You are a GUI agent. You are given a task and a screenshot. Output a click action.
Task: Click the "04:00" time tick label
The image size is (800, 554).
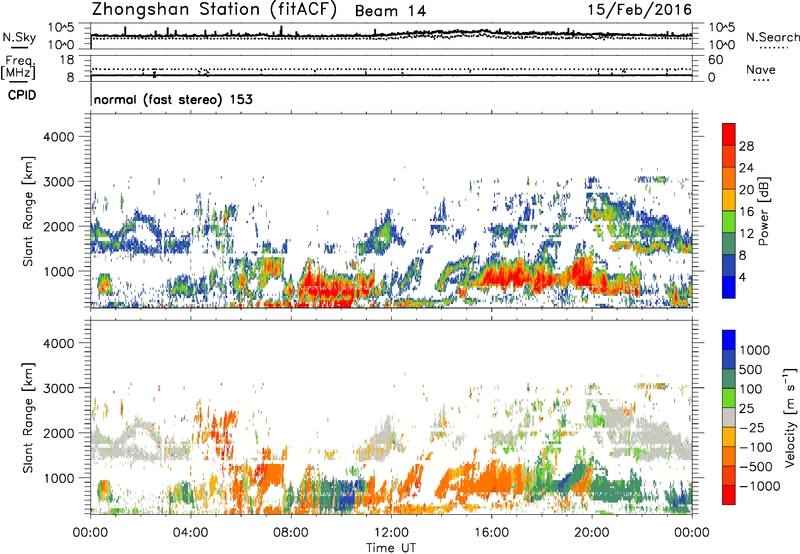190,533
